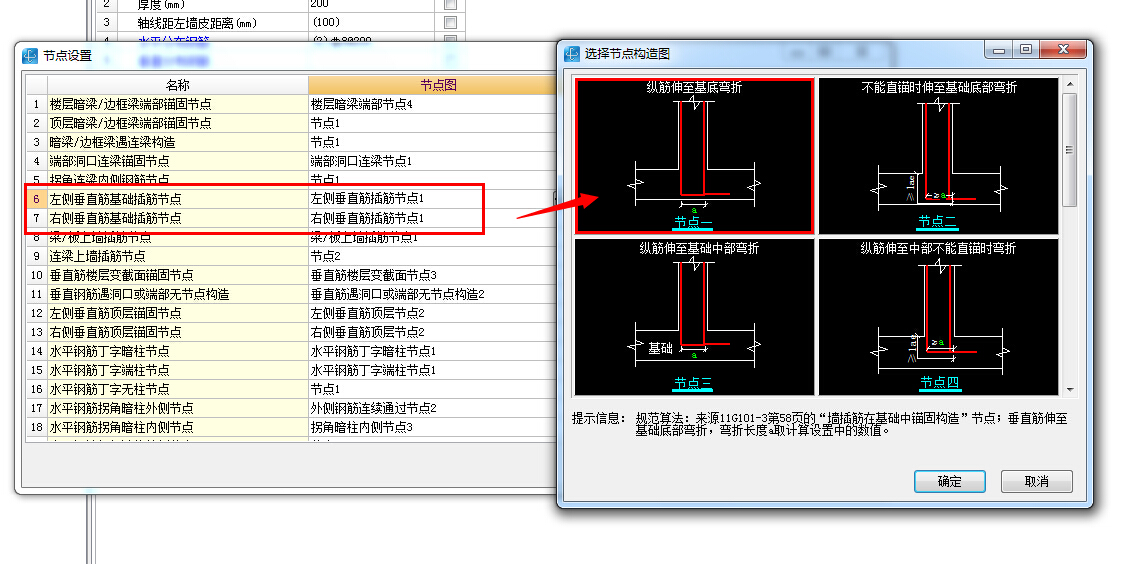Toggle checkbox in the 轴线距左墙皮距离 row

[450, 22]
